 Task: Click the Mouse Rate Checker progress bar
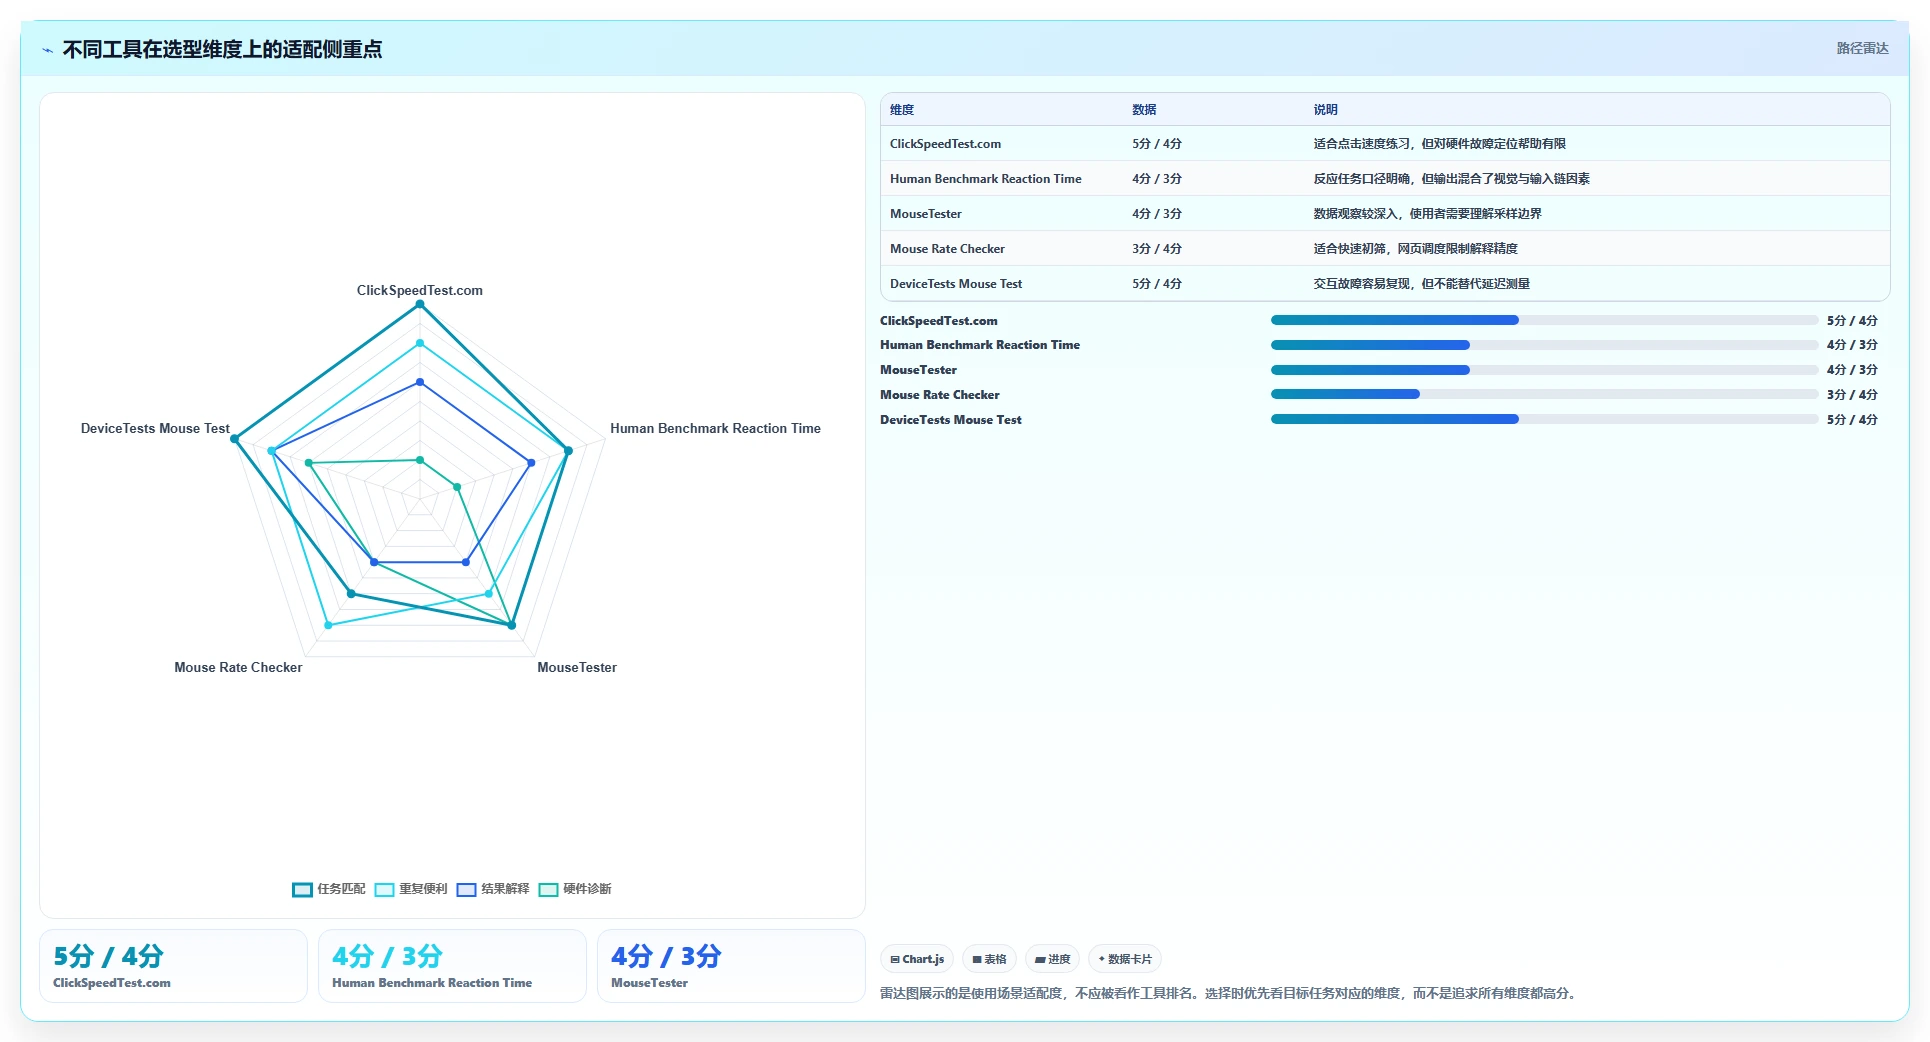click(x=1544, y=394)
